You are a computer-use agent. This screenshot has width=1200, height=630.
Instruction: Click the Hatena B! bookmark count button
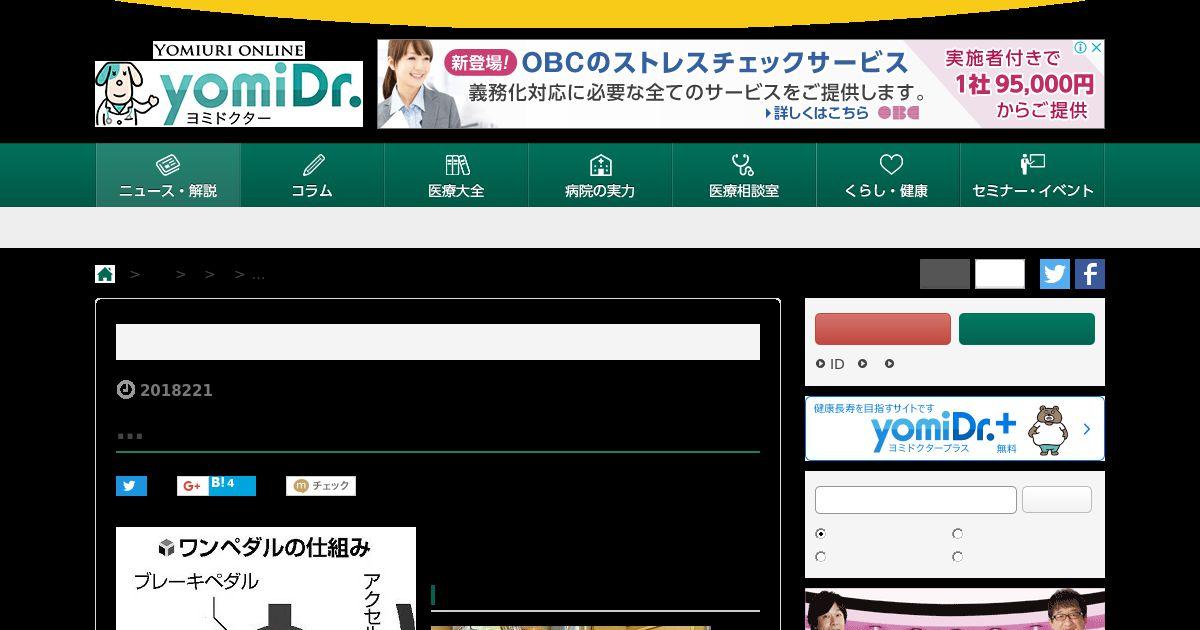click(231, 486)
